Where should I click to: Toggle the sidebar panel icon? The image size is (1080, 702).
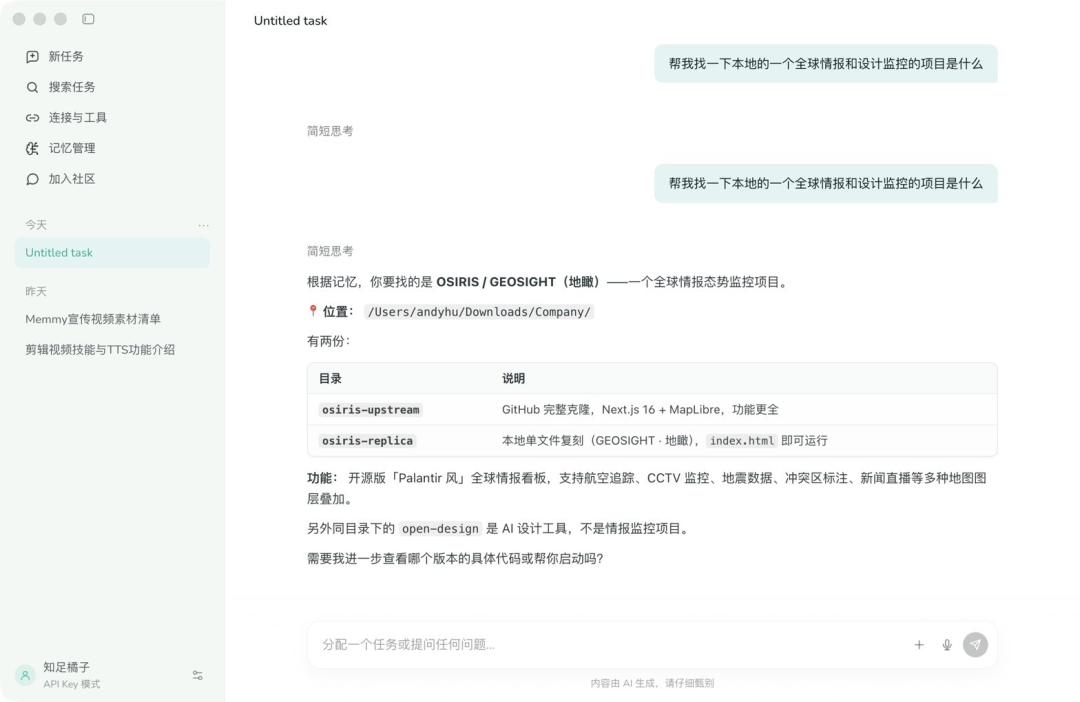88,19
